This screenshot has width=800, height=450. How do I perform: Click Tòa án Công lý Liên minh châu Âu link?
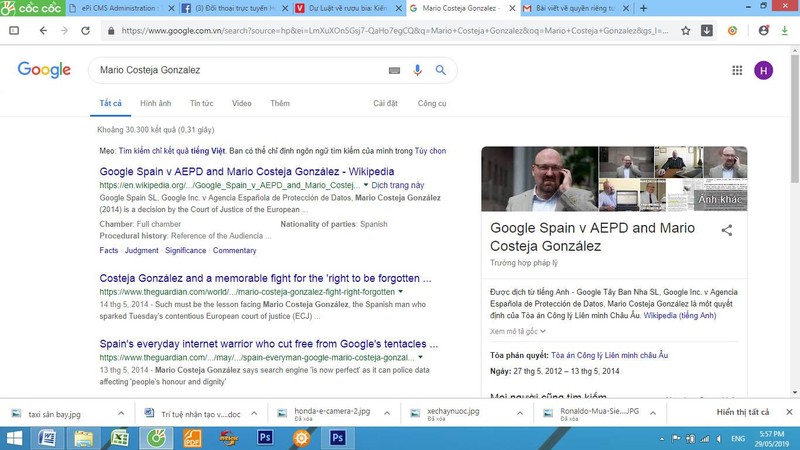point(609,355)
